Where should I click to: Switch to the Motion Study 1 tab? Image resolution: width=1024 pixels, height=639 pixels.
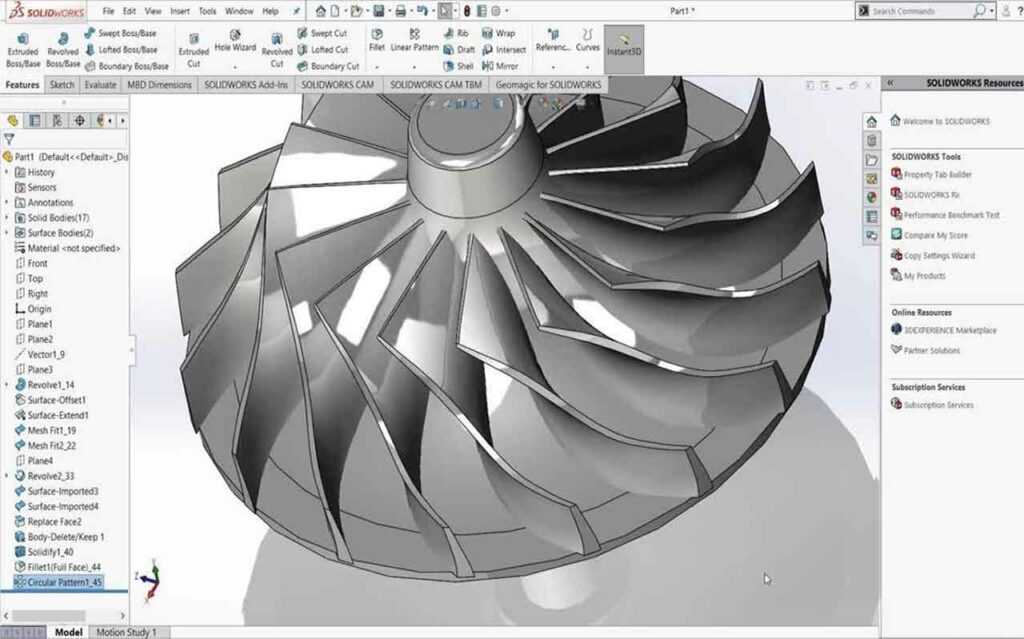pyautogui.click(x=127, y=632)
